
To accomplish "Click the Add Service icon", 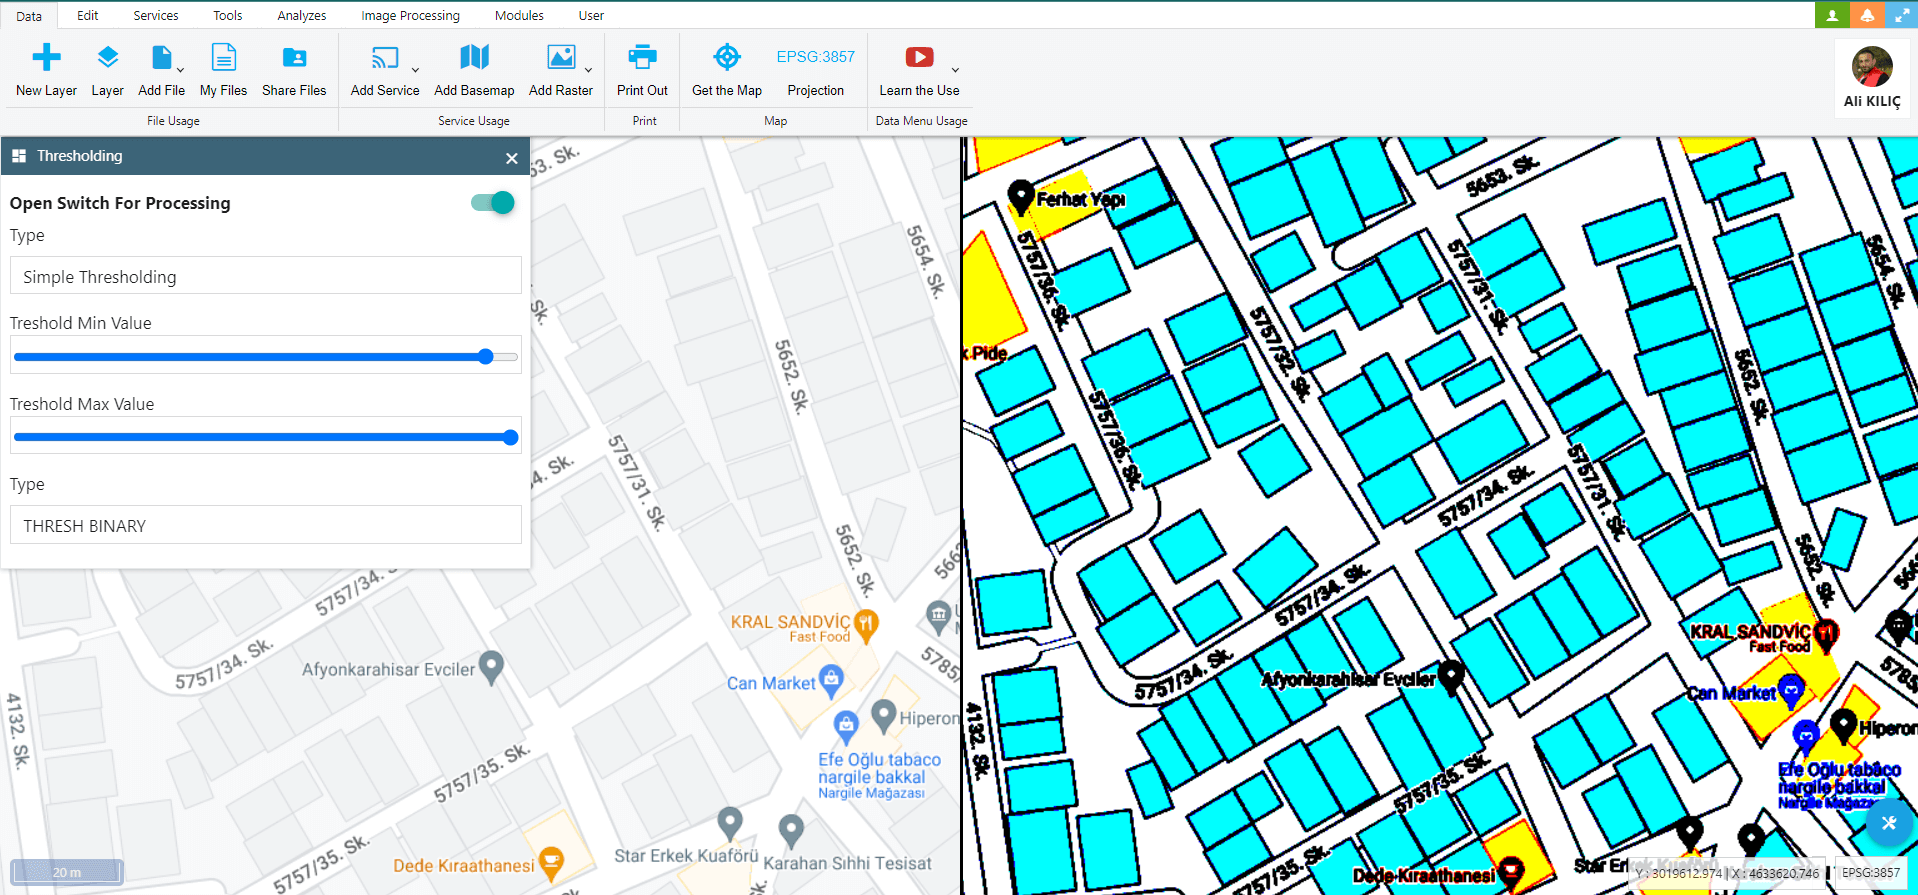I will pos(384,57).
